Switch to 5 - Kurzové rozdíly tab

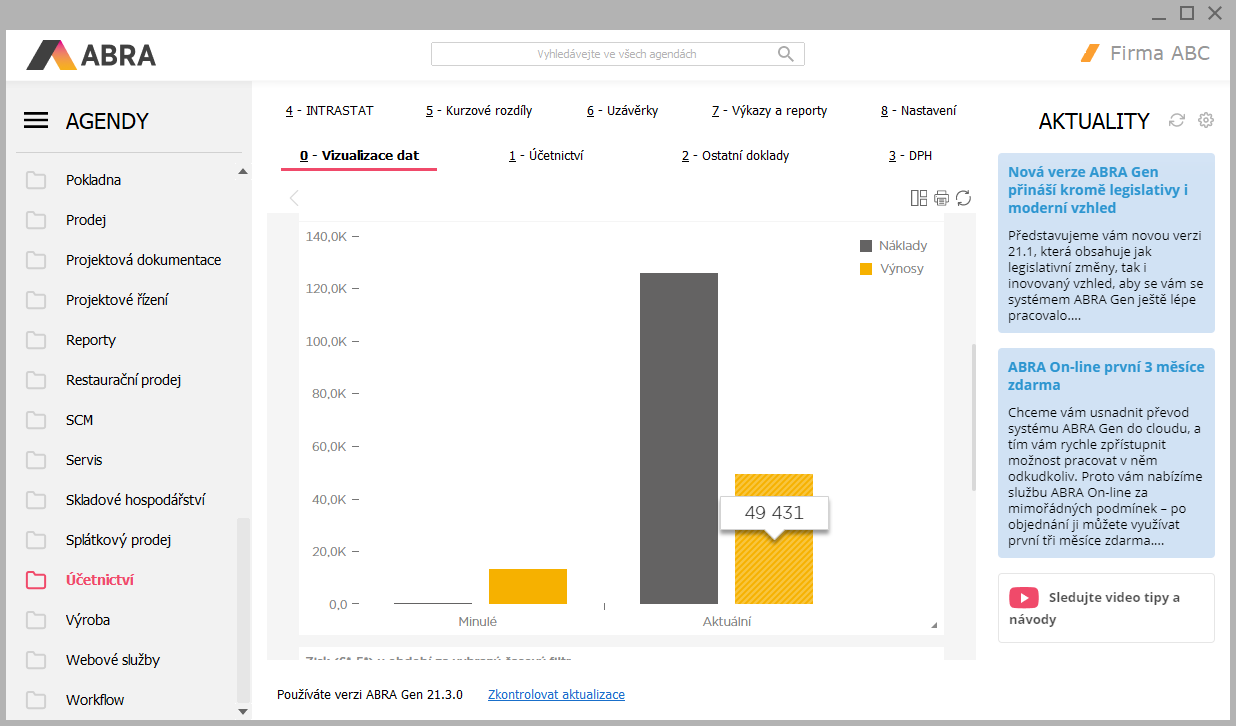point(479,111)
